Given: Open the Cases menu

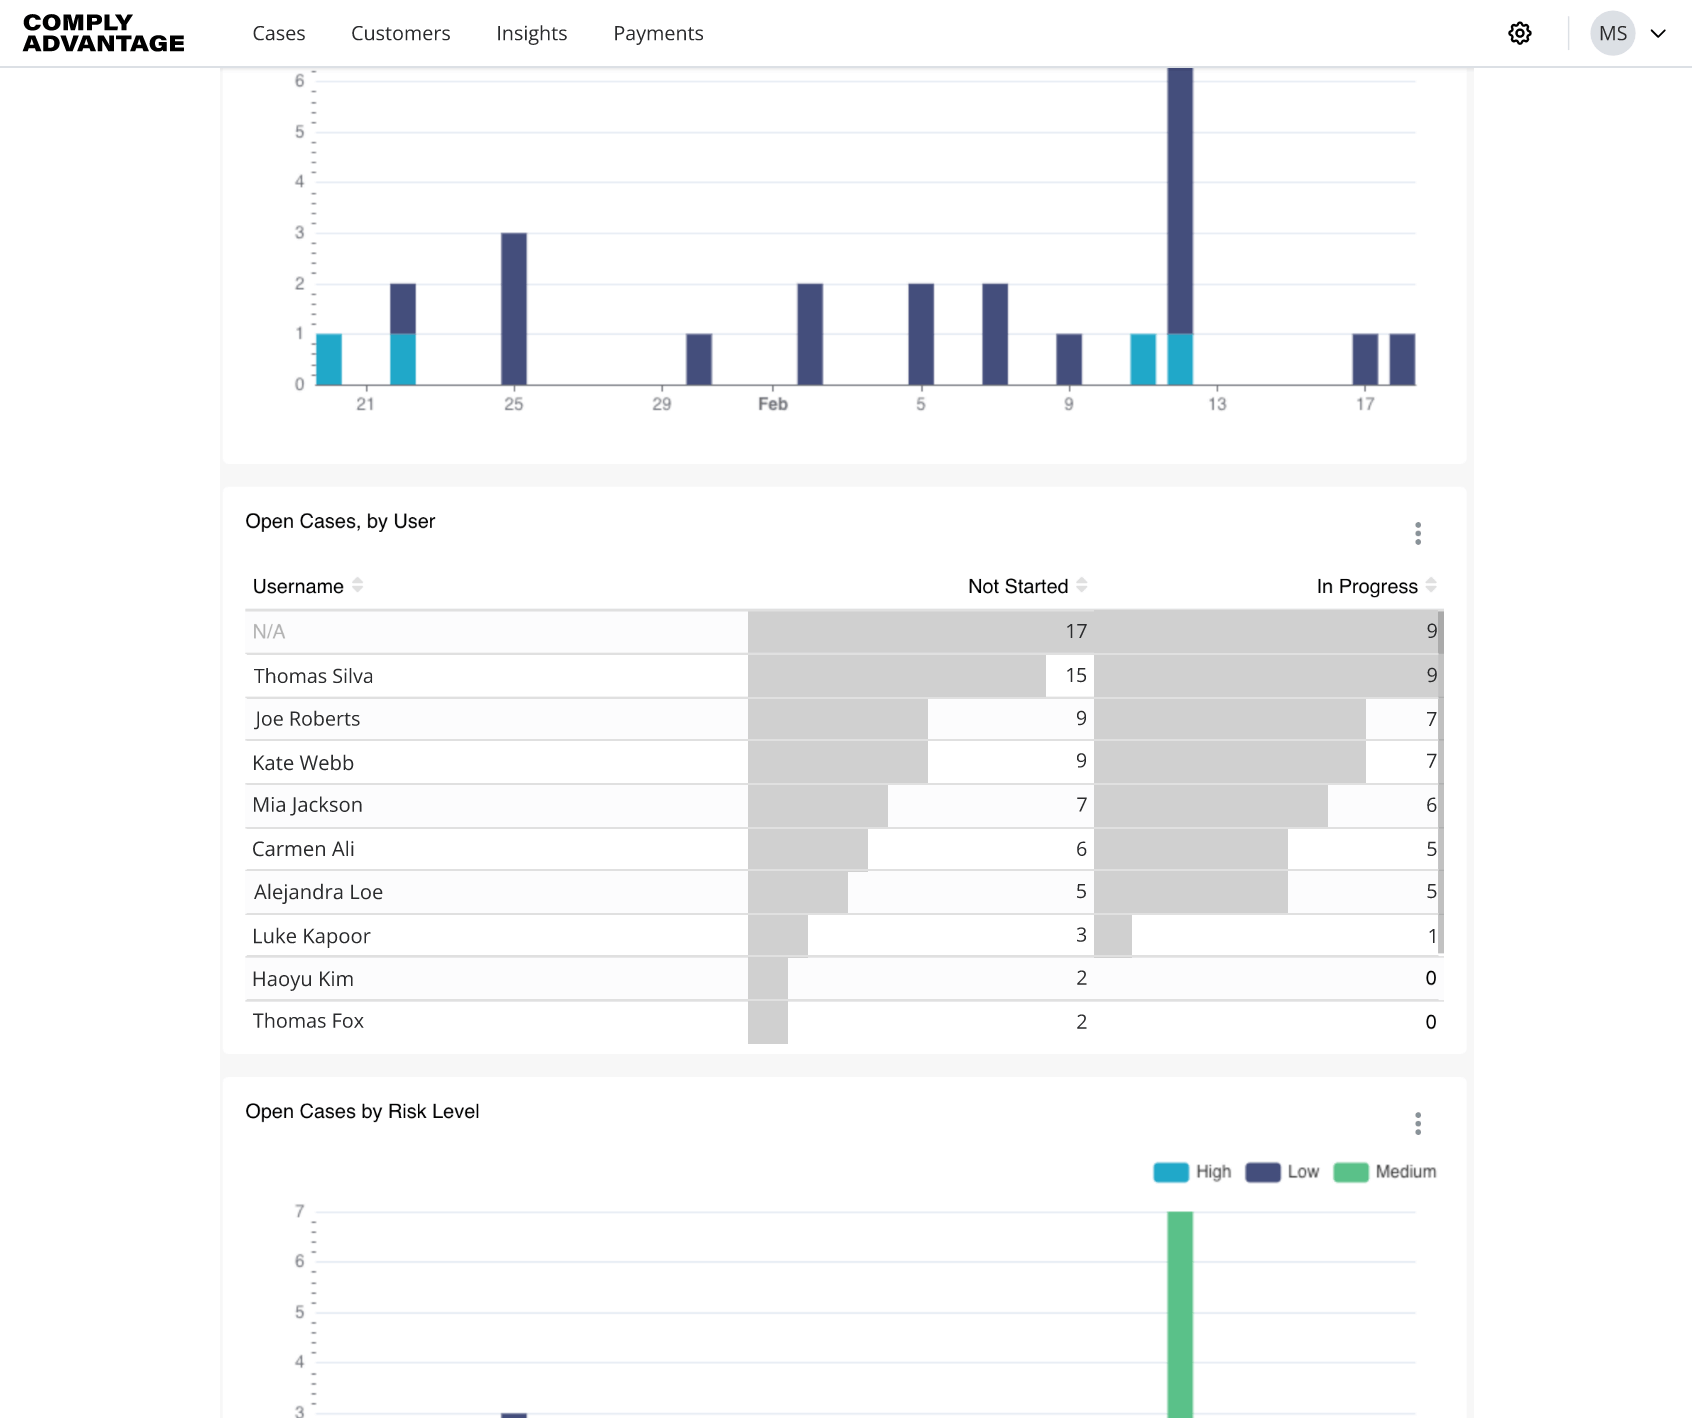Looking at the screenshot, I should pos(279,33).
